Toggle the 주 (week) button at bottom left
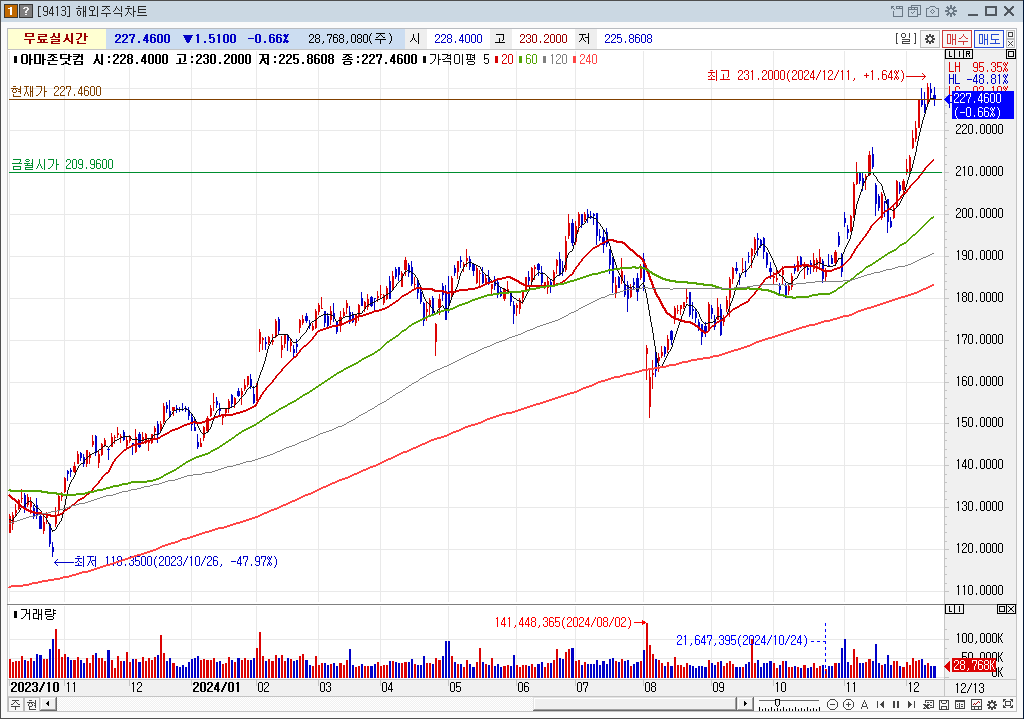The height and width of the screenshot is (719, 1024). point(15,705)
